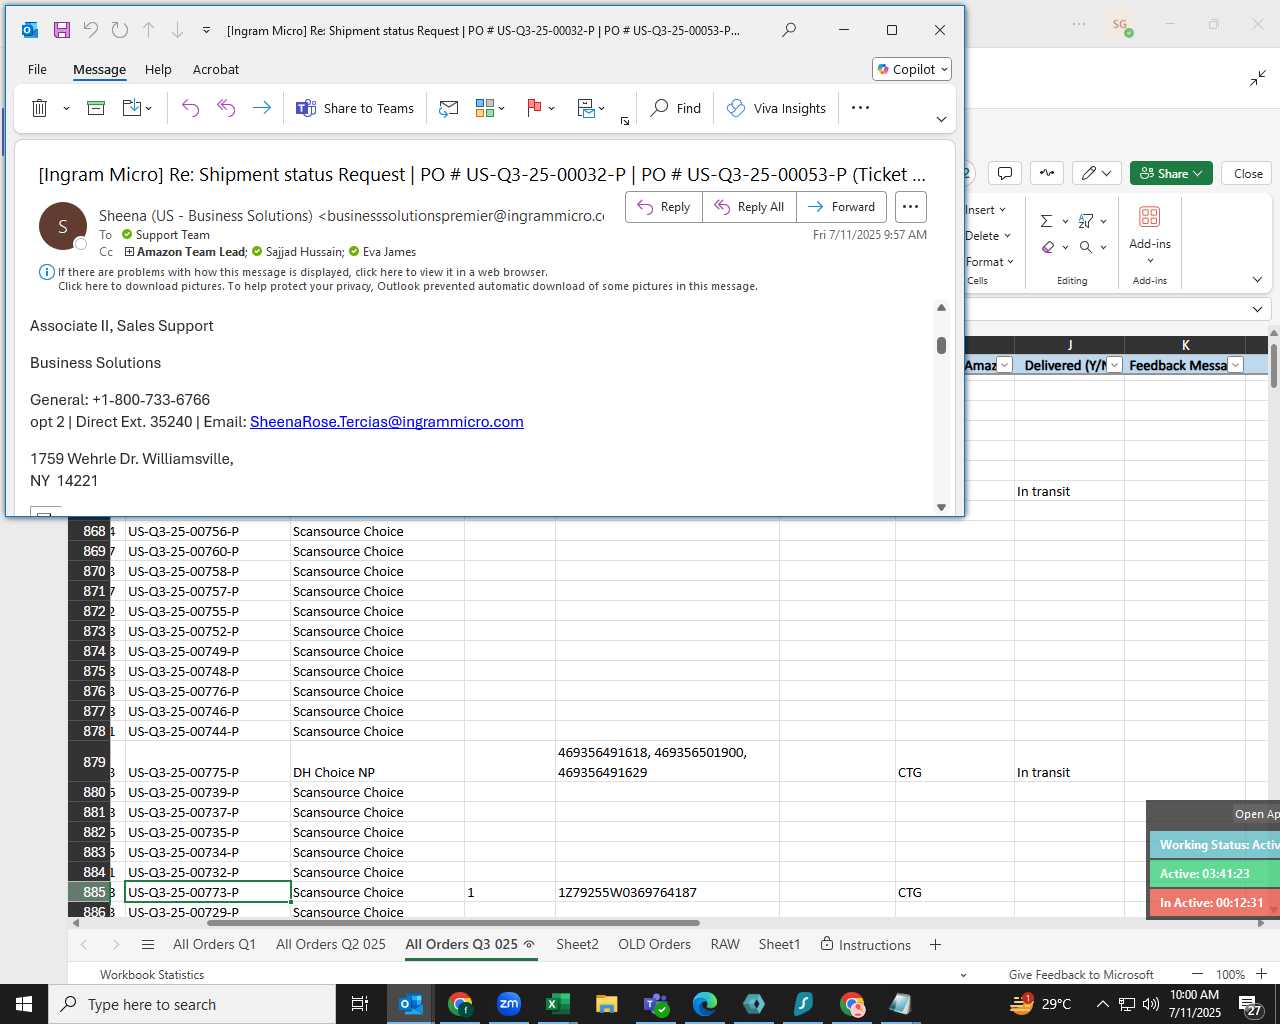Open Feedback Message column filter dropdown

(x=1235, y=365)
